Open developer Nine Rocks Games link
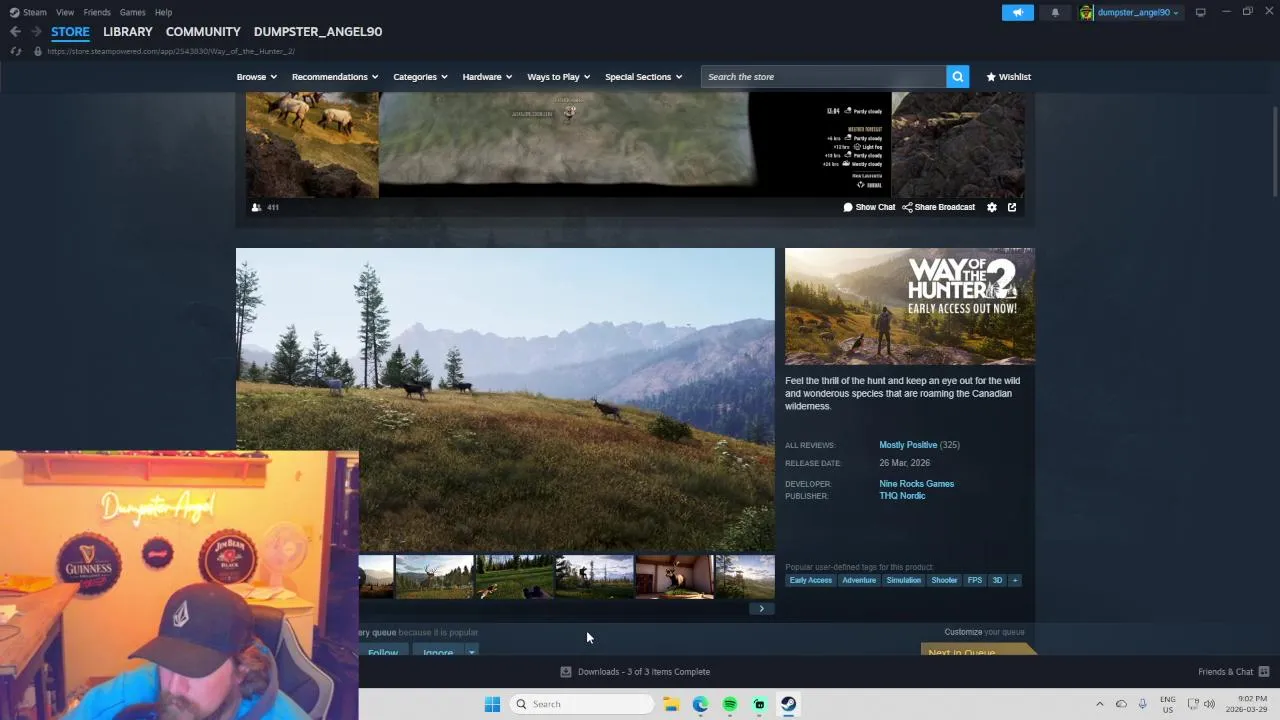Image resolution: width=1280 pixels, height=720 pixels. pos(916,484)
